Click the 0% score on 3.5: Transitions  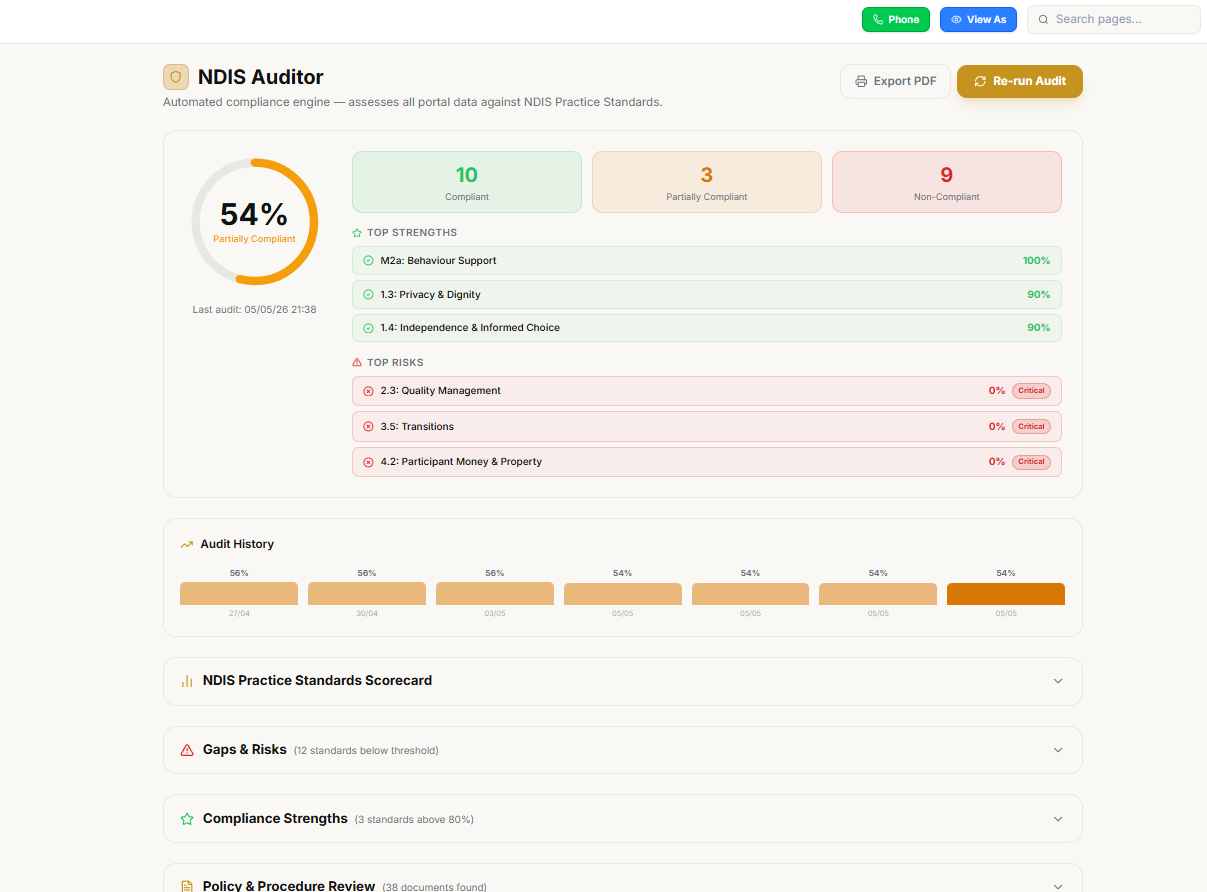(997, 427)
